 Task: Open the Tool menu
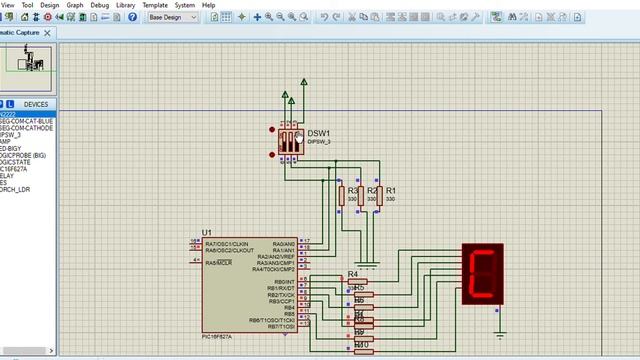click(x=27, y=5)
